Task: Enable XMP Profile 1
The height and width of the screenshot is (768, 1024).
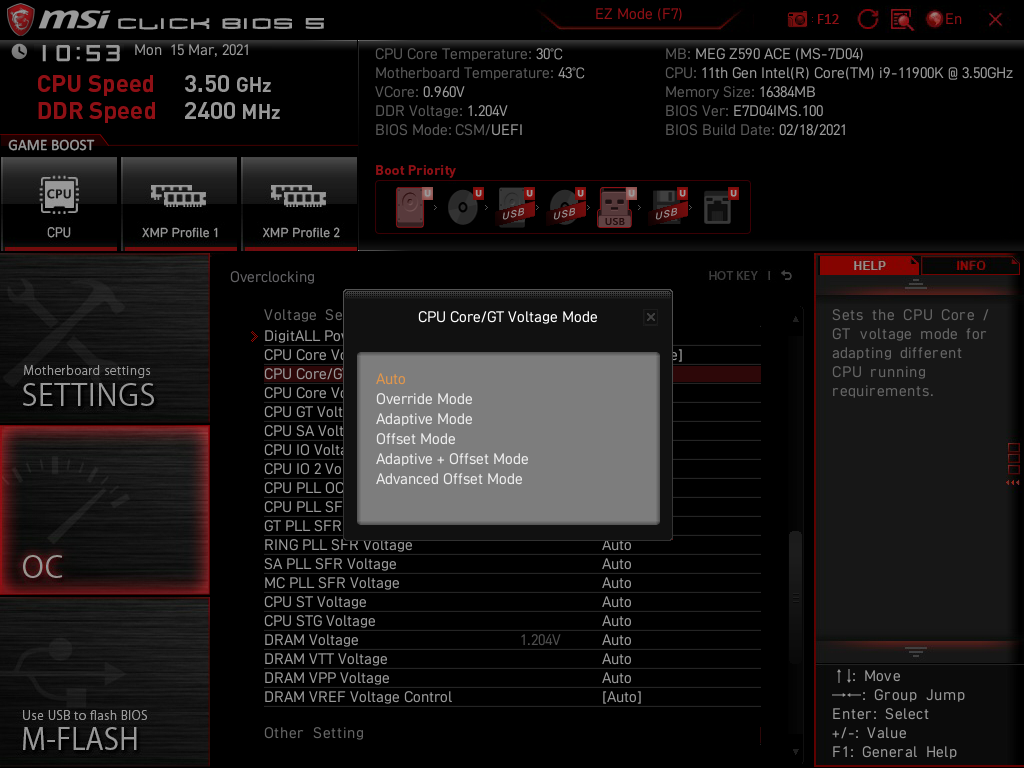Action: [180, 204]
